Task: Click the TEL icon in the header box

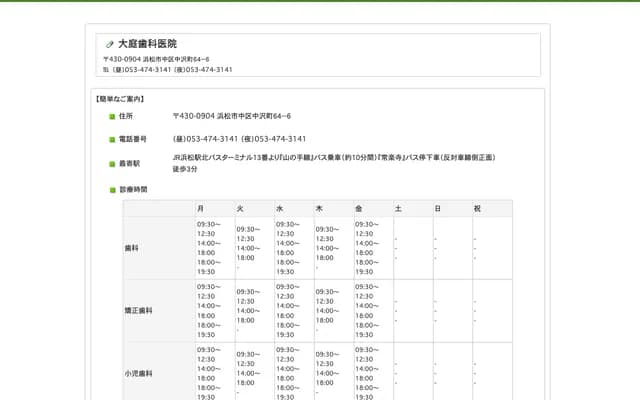Action: click(106, 70)
